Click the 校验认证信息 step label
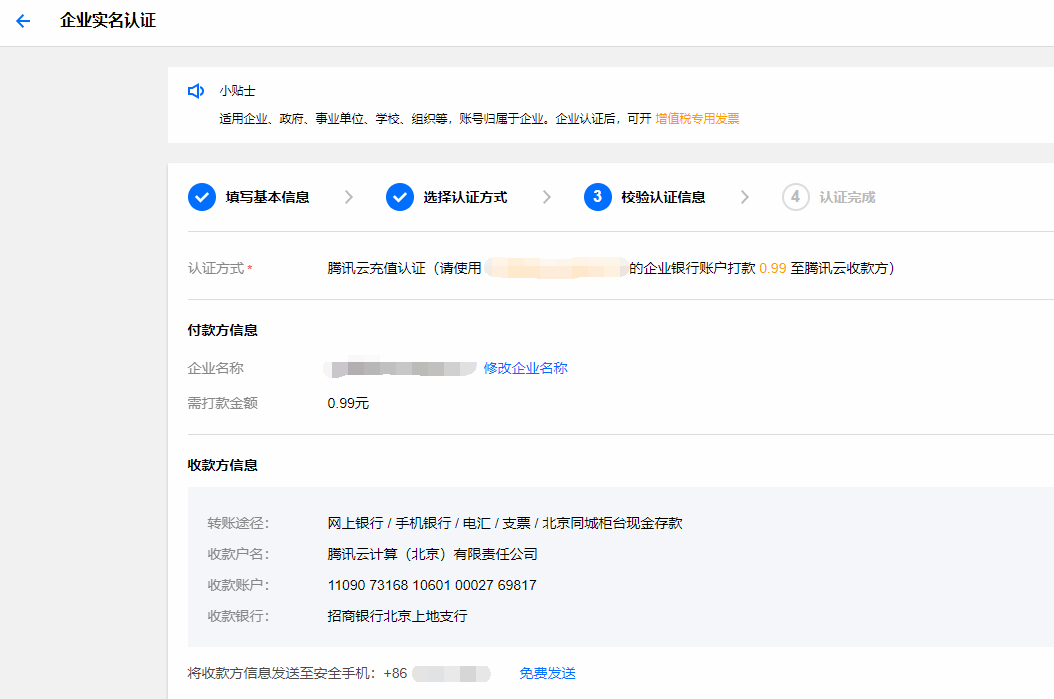This screenshot has height=699, width=1054. [663, 198]
